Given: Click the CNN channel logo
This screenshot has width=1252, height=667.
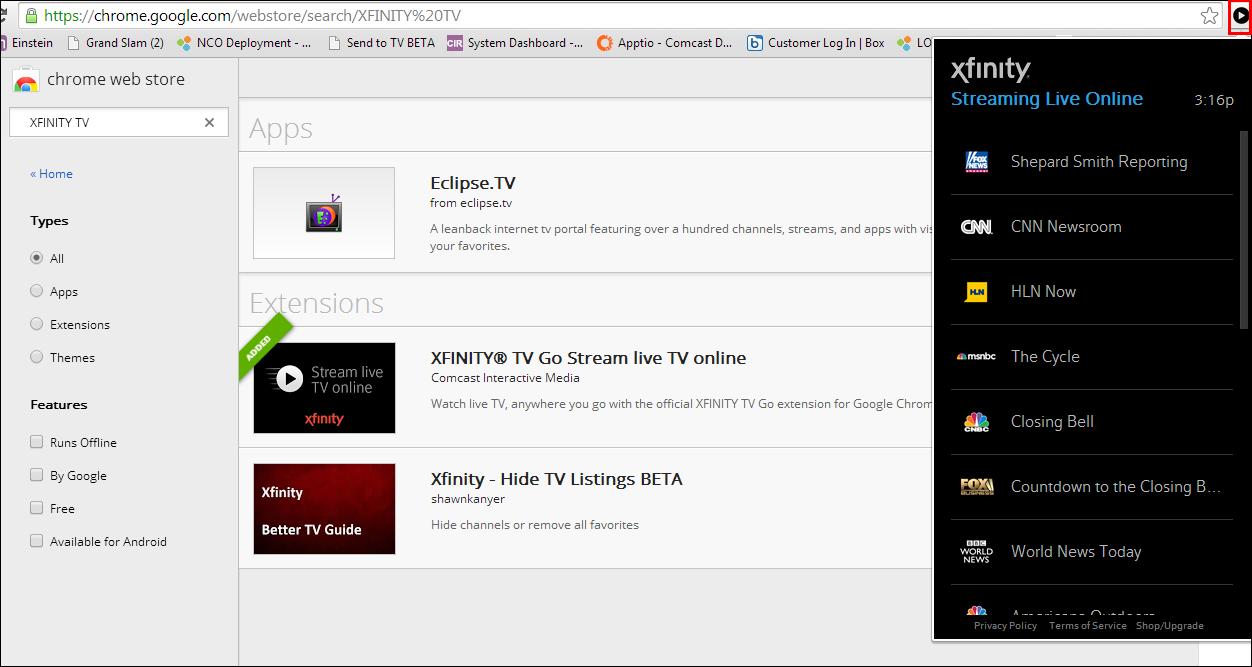Looking at the screenshot, I should pos(976,227).
